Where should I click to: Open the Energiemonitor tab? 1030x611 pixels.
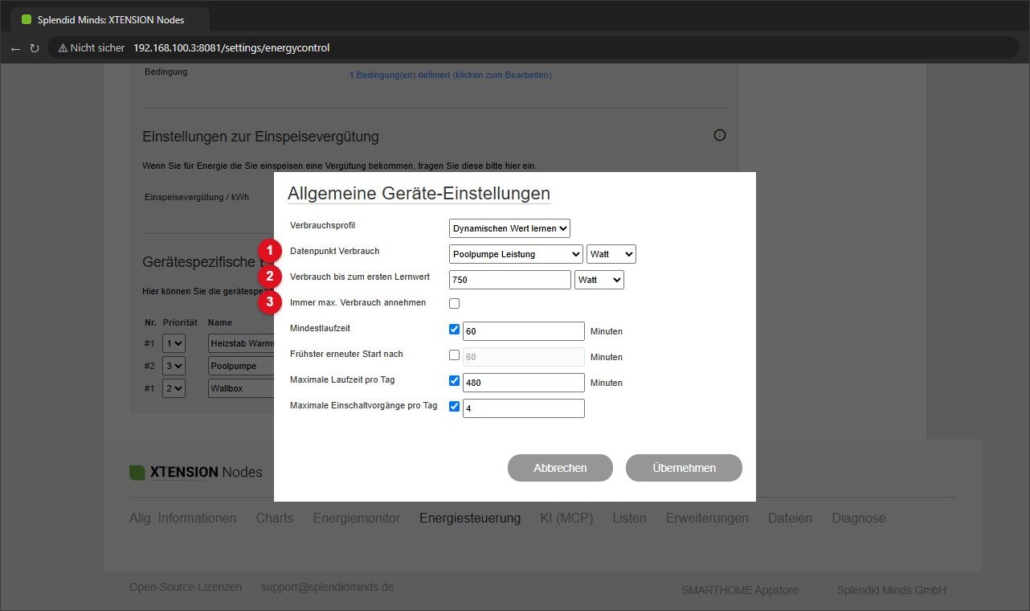[356, 518]
